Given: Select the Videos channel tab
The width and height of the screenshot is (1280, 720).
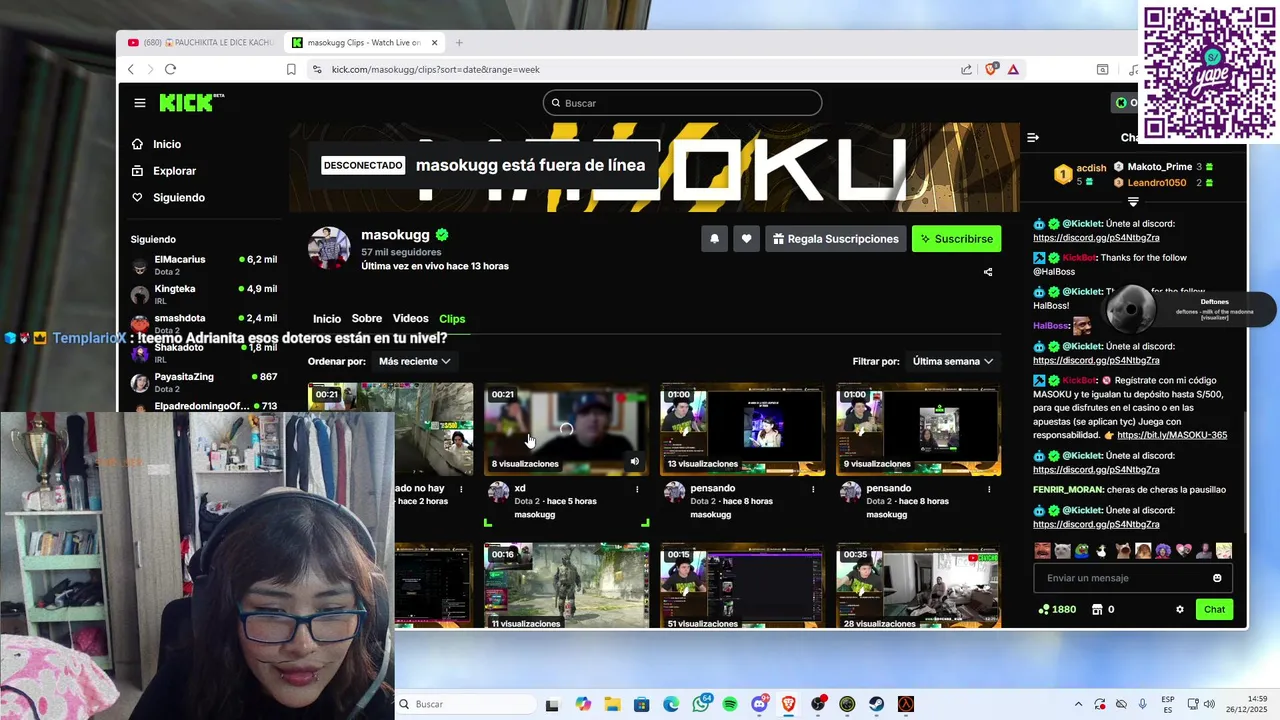Looking at the screenshot, I should (x=410, y=319).
